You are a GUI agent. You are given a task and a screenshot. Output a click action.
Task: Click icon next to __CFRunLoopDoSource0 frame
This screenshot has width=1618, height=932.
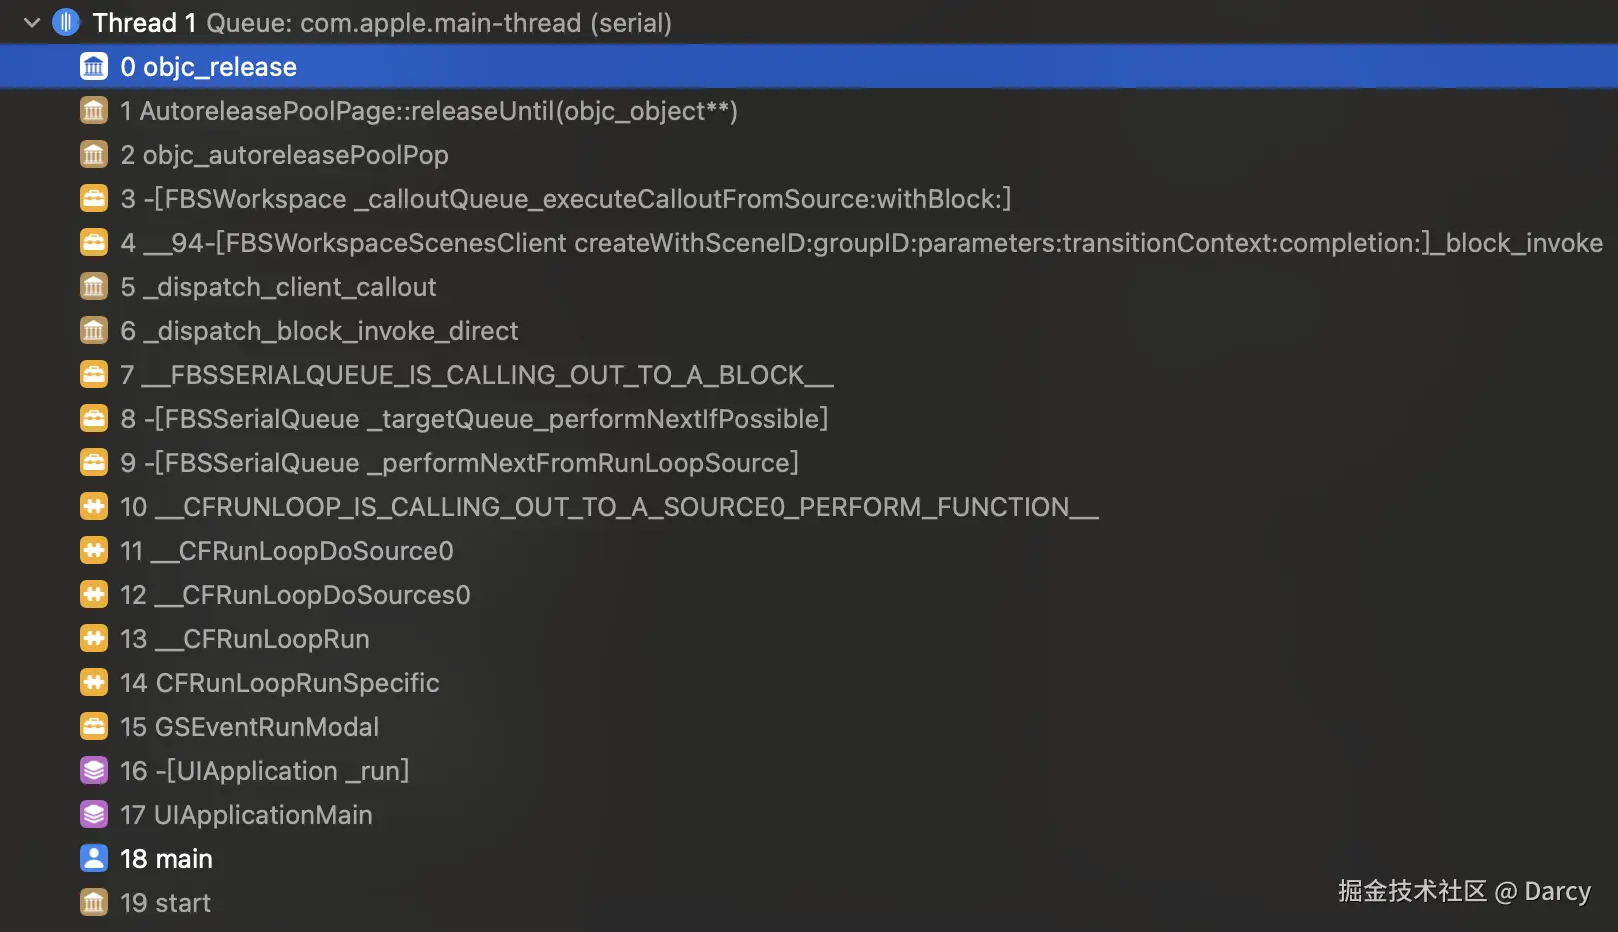pyautogui.click(x=94, y=551)
